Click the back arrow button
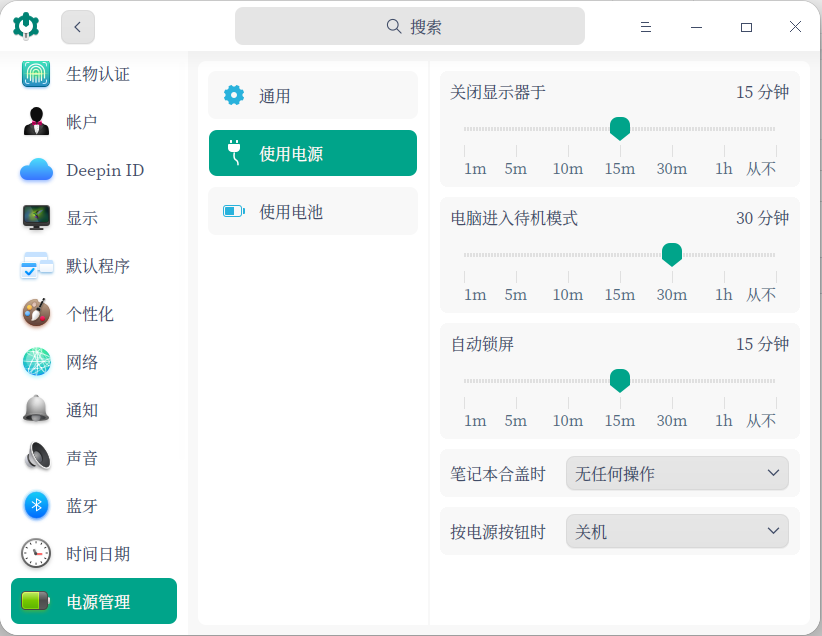 77,27
